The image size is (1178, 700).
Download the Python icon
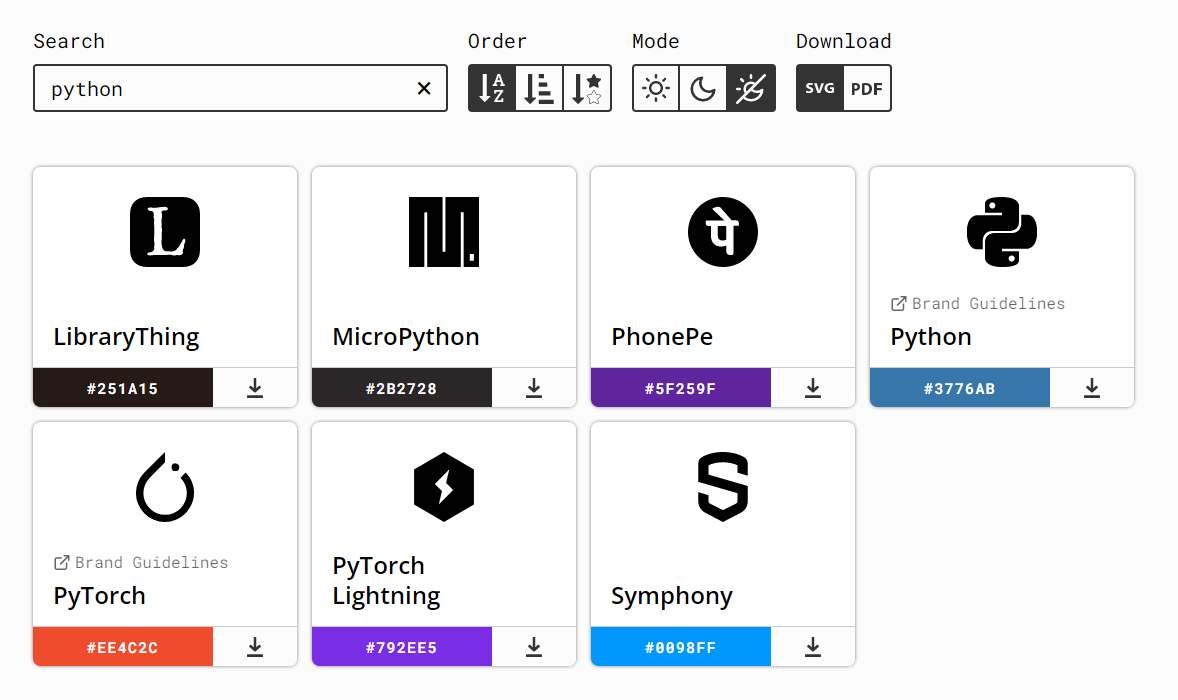click(x=1092, y=388)
